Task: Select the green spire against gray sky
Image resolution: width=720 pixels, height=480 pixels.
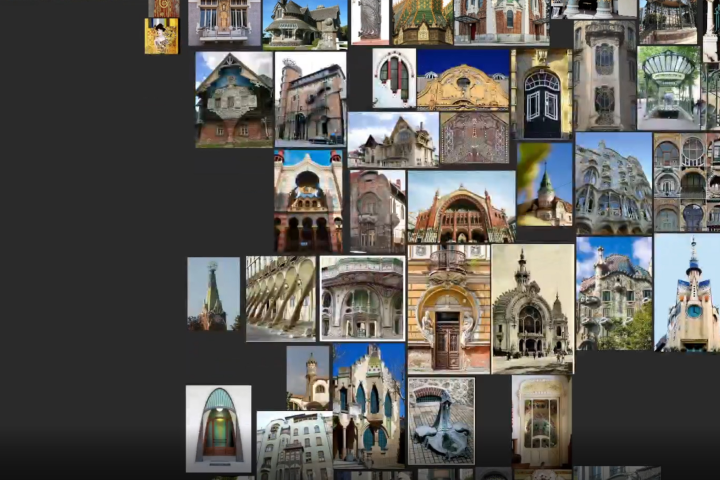Action: click(x=213, y=294)
